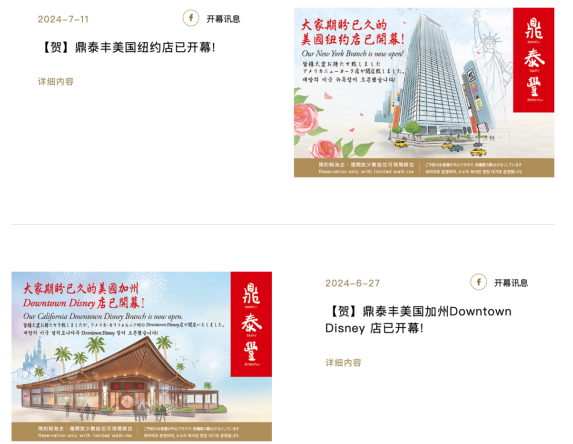Screen dimensions: 573x444
Task: Open 详细内容 for the Downtown Disney post
Action: [343, 363]
